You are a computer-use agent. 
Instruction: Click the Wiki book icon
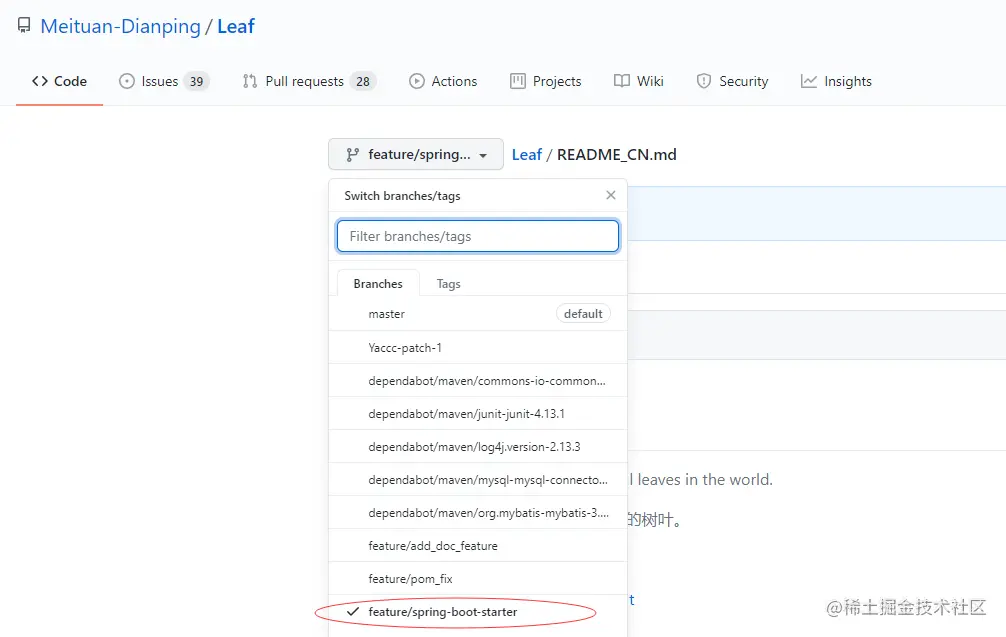coord(622,81)
